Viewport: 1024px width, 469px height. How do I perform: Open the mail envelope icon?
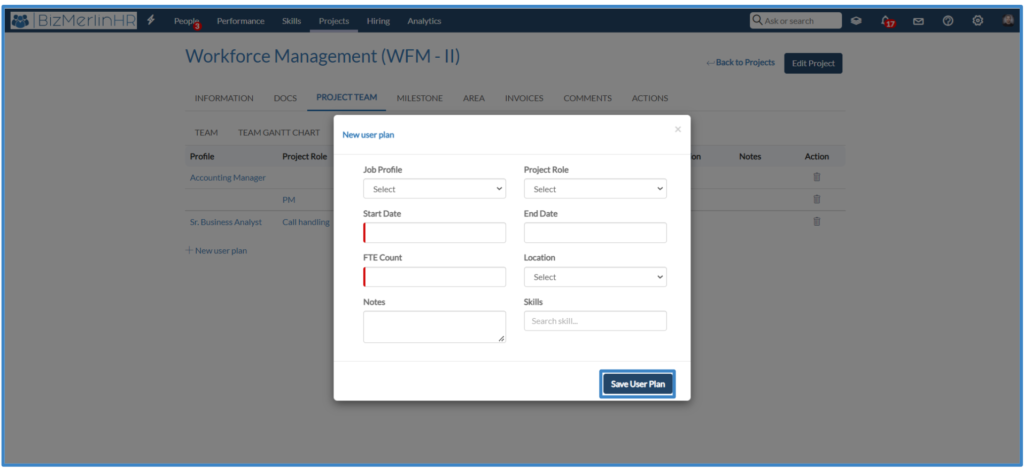[x=918, y=21]
